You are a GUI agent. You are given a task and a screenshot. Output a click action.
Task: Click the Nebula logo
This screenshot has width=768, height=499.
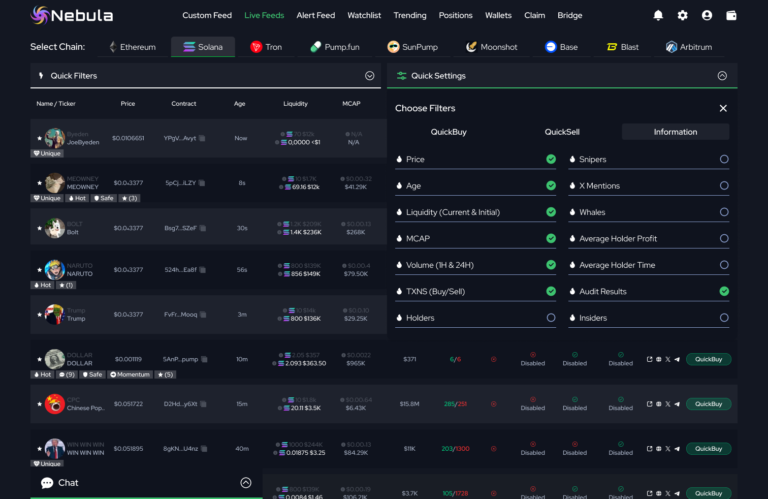(72, 16)
